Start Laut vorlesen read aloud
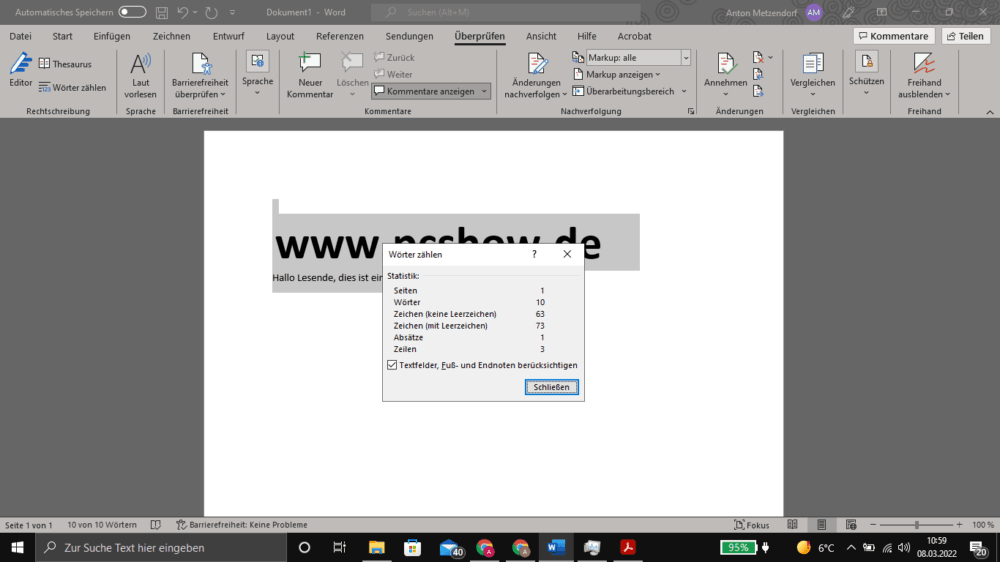The width and height of the screenshot is (1000, 562). click(x=140, y=76)
